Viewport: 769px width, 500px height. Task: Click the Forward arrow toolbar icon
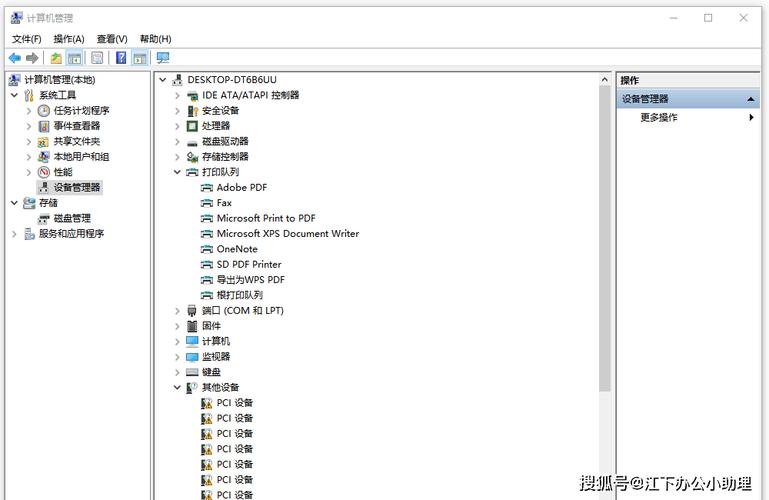32,58
